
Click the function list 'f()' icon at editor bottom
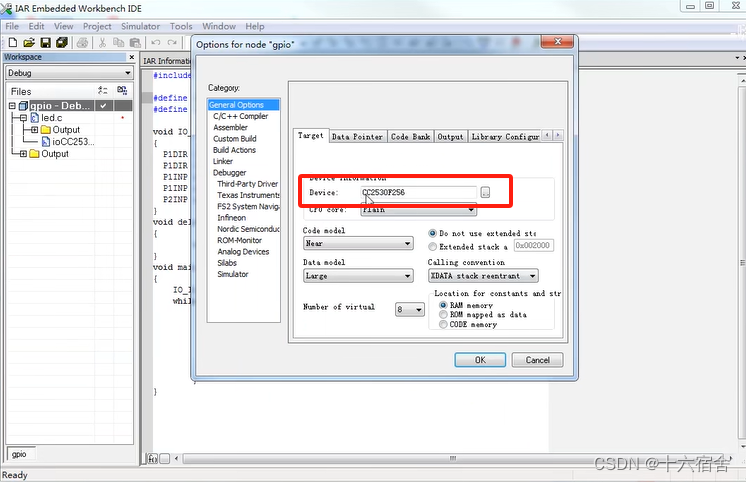pyautogui.click(x=152, y=459)
